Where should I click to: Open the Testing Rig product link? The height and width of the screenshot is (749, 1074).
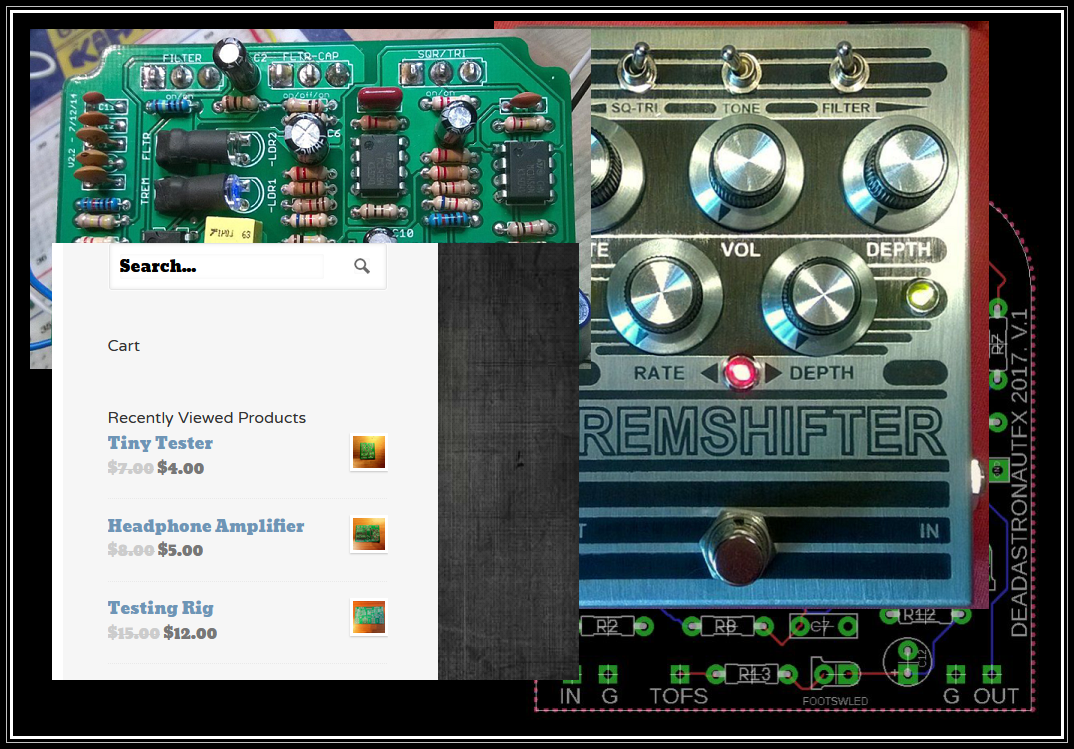click(160, 608)
